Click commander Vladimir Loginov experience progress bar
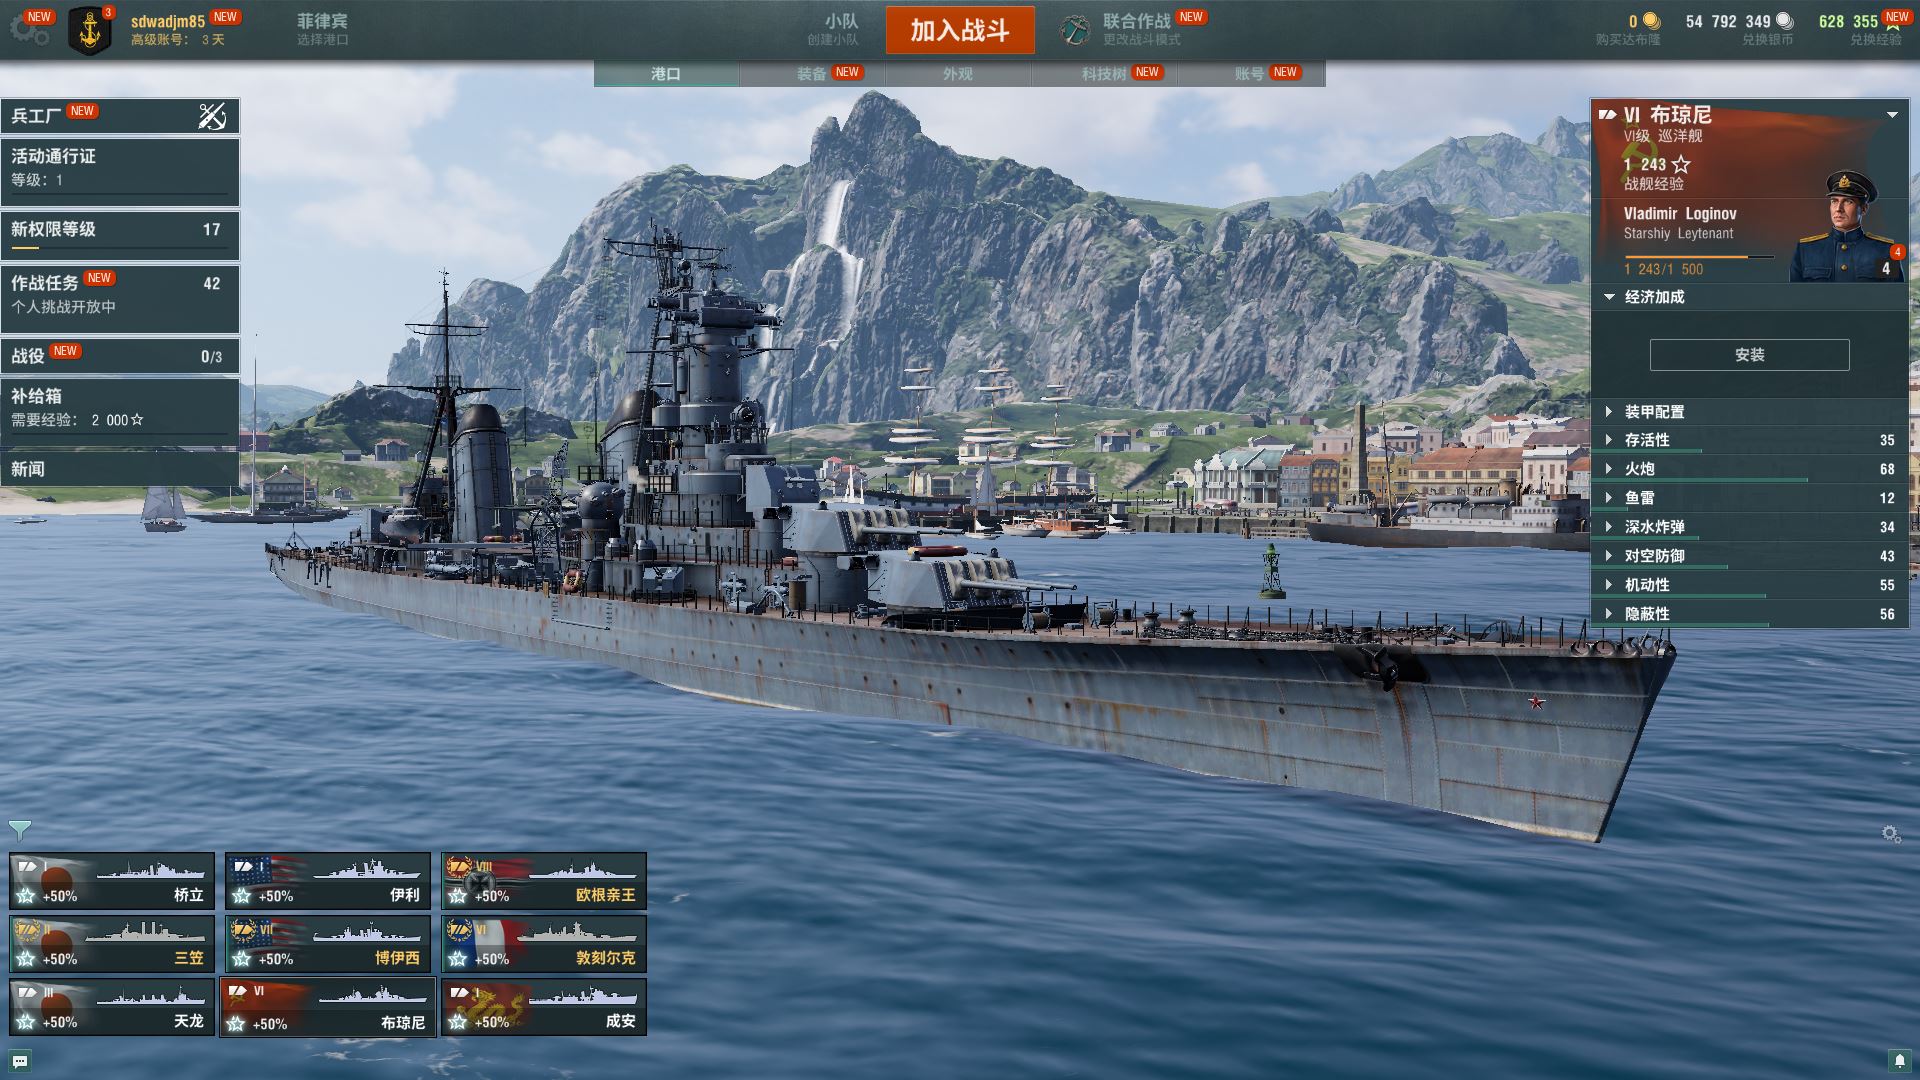The width and height of the screenshot is (1920, 1080). 1698,257
